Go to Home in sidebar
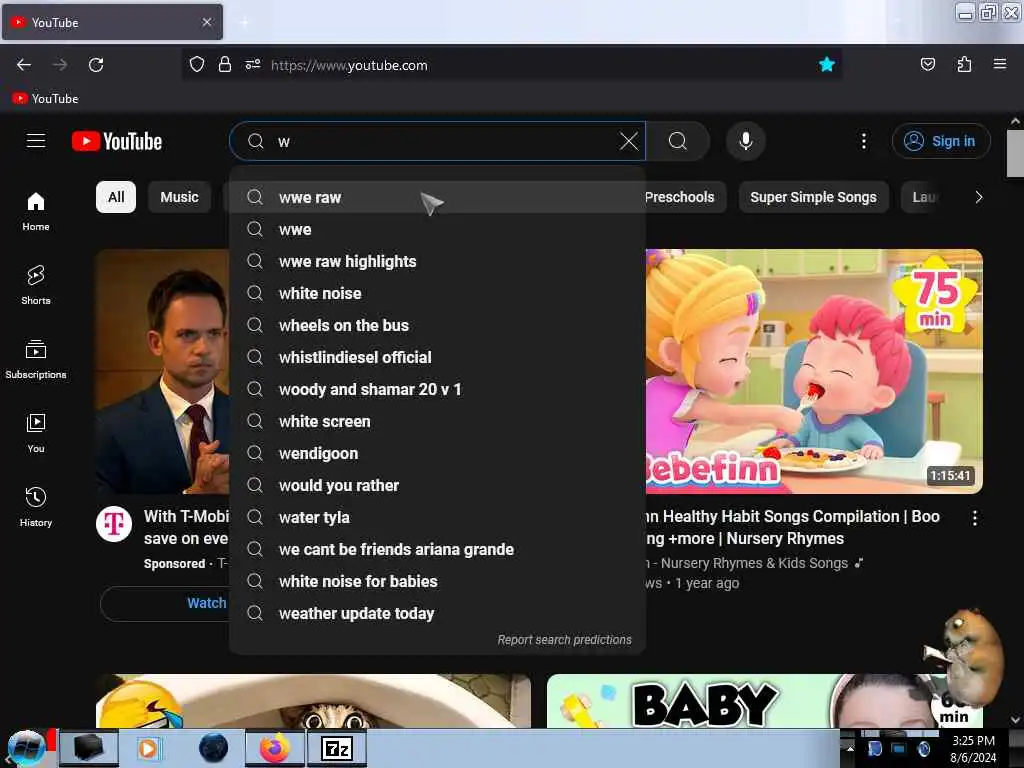Viewport: 1024px width, 768px height. pyautogui.click(x=36, y=212)
